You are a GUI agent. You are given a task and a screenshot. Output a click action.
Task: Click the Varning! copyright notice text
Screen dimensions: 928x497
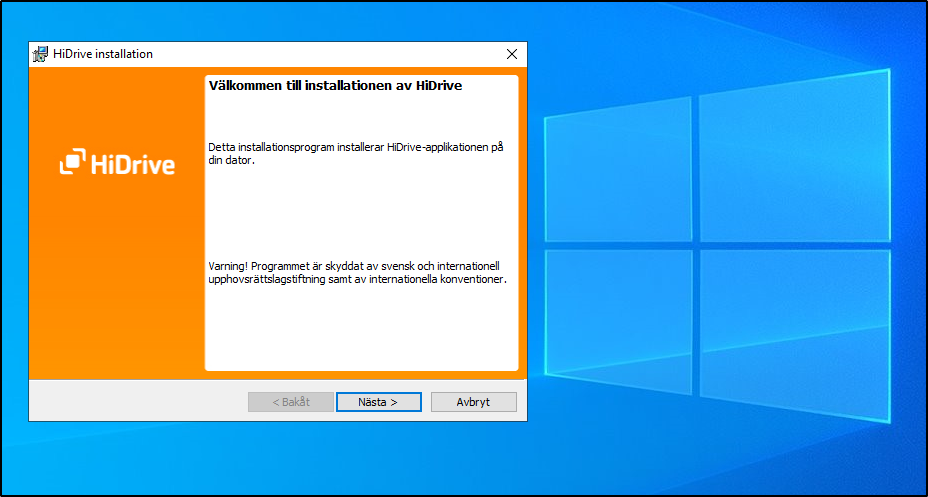357,273
